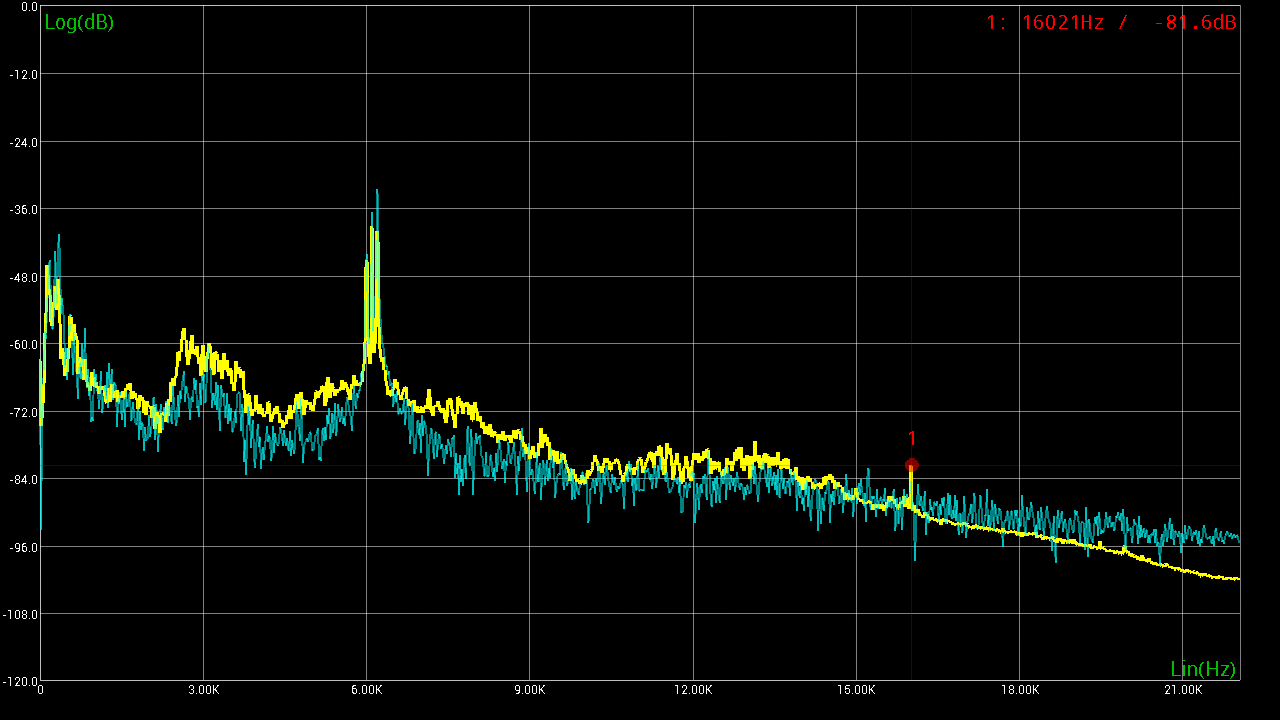Click the -120.0 dB axis label
1280x720 pixels.
19,680
